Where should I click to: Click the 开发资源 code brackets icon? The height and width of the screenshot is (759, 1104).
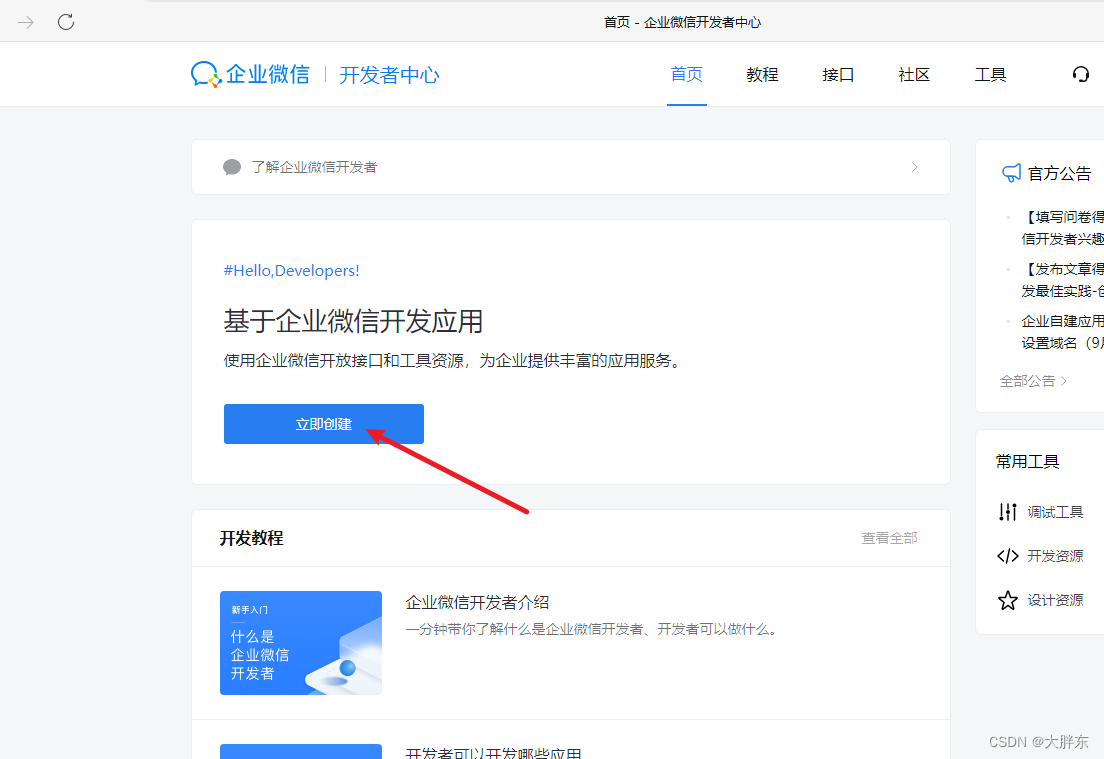[1008, 556]
